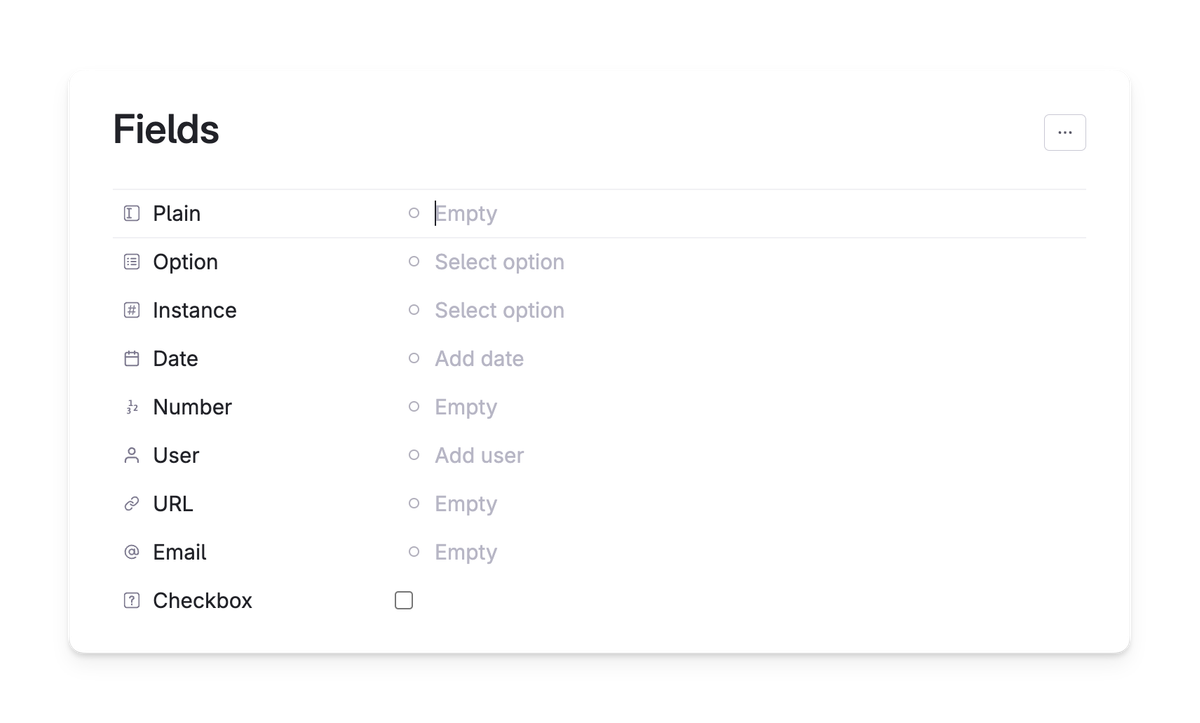Click the Instance hash field icon
The image size is (1200, 723).
(x=131, y=310)
